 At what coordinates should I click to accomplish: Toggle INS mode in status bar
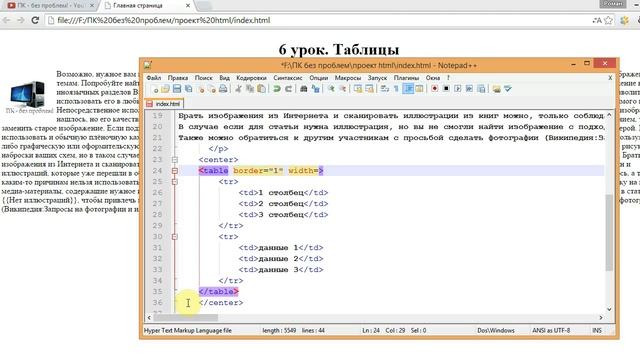(597, 330)
